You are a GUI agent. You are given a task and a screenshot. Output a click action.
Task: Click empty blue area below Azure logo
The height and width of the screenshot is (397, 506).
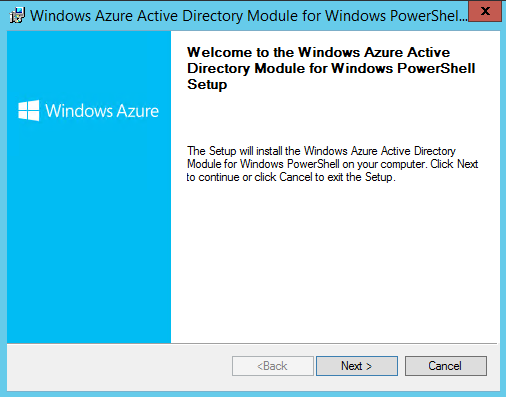tap(89, 233)
